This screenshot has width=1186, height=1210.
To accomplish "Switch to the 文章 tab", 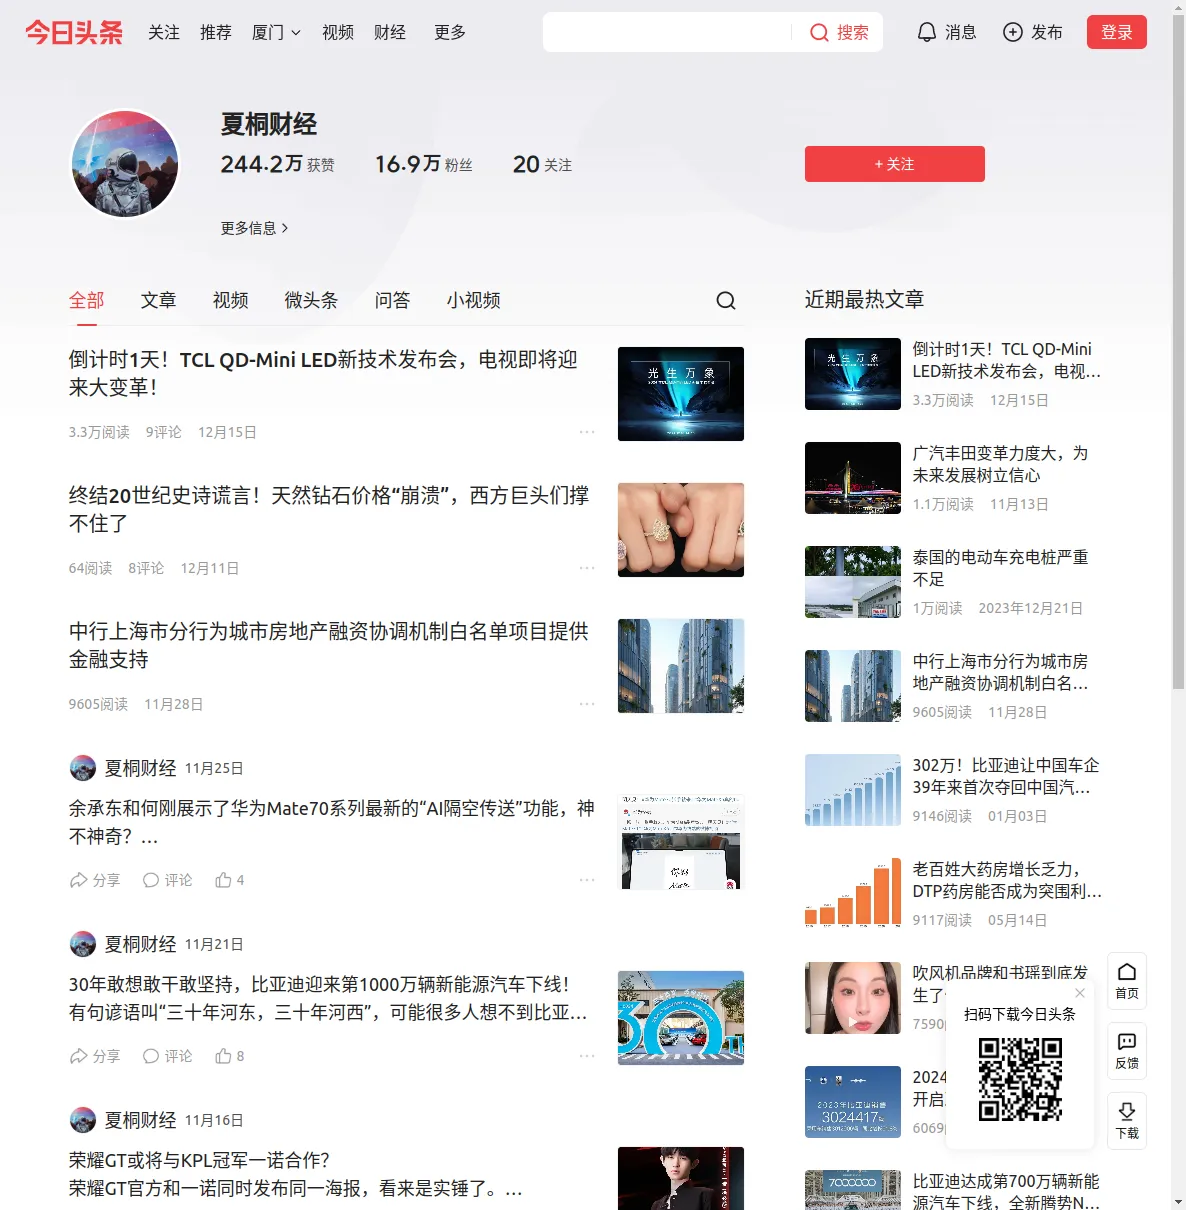I will [x=159, y=300].
